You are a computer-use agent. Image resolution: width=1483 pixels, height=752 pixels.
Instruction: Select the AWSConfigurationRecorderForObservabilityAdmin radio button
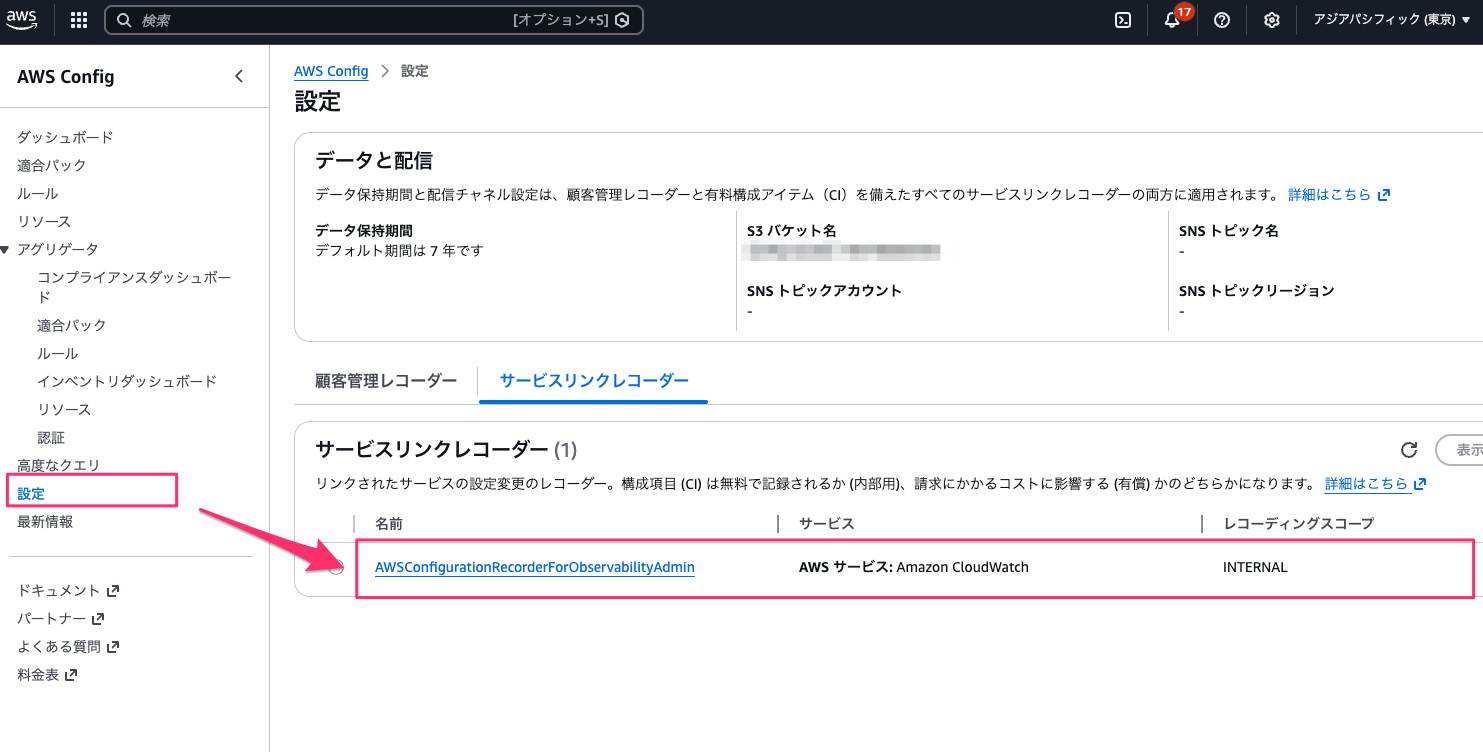(336, 567)
